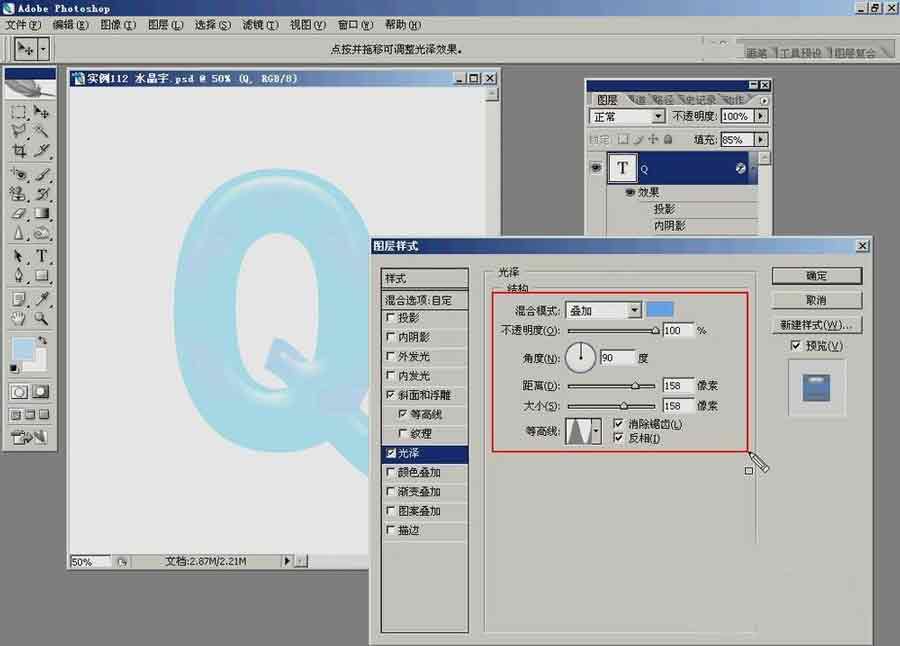900x646 pixels.
Task: Click the 新建样式 button
Action: pyautogui.click(x=818, y=324)
